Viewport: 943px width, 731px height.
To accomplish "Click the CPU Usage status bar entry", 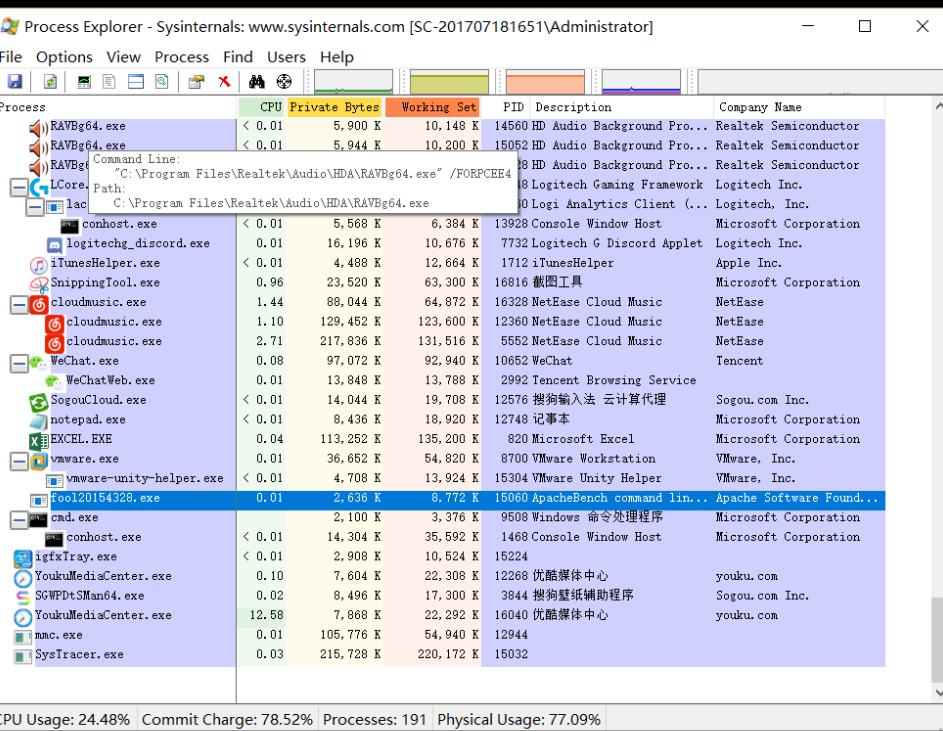I will pos(66,720).
